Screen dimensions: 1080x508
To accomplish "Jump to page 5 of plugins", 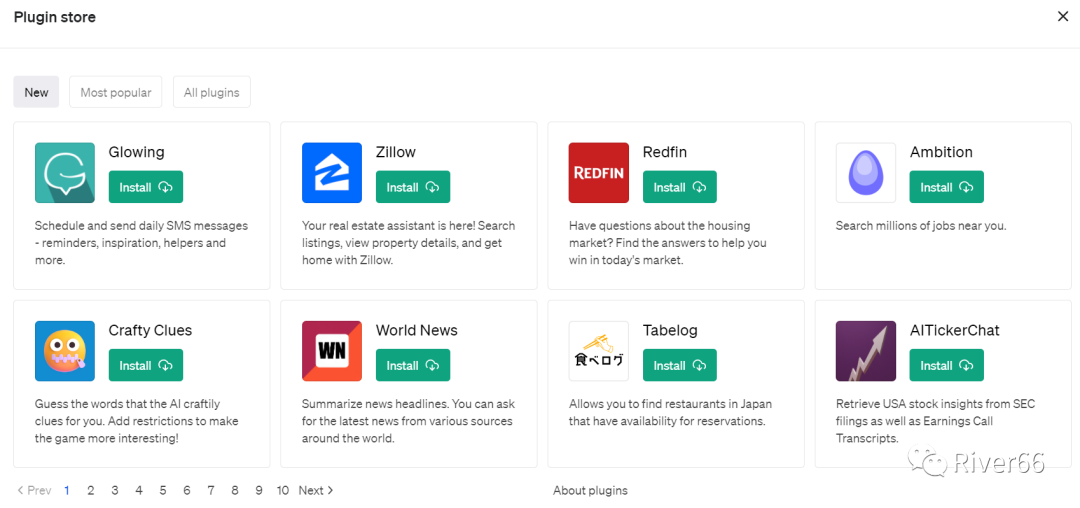I will [x=163, y=490].
